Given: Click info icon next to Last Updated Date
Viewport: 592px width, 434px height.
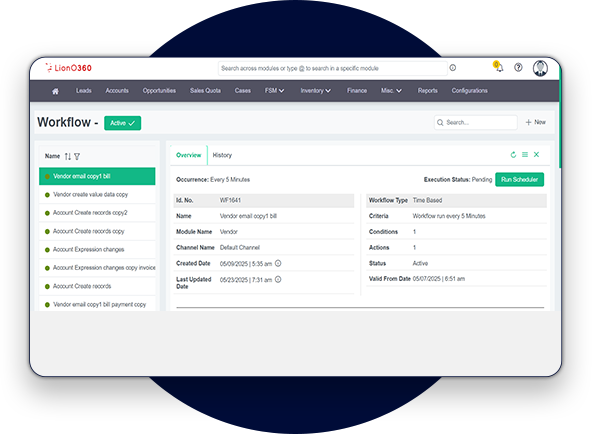Looking at the screenshot, I should pyautogui.click(x=278, y=280).
